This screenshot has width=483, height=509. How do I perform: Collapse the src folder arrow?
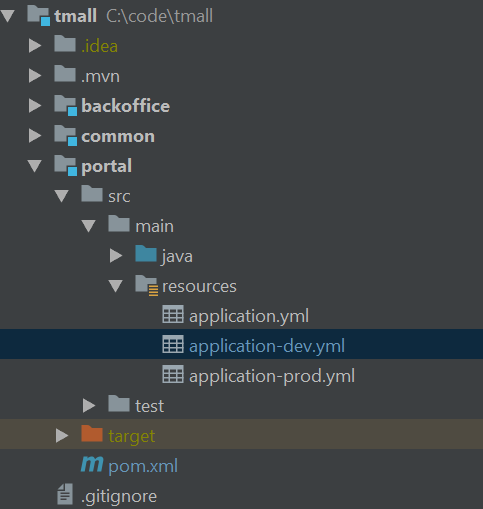62,196
